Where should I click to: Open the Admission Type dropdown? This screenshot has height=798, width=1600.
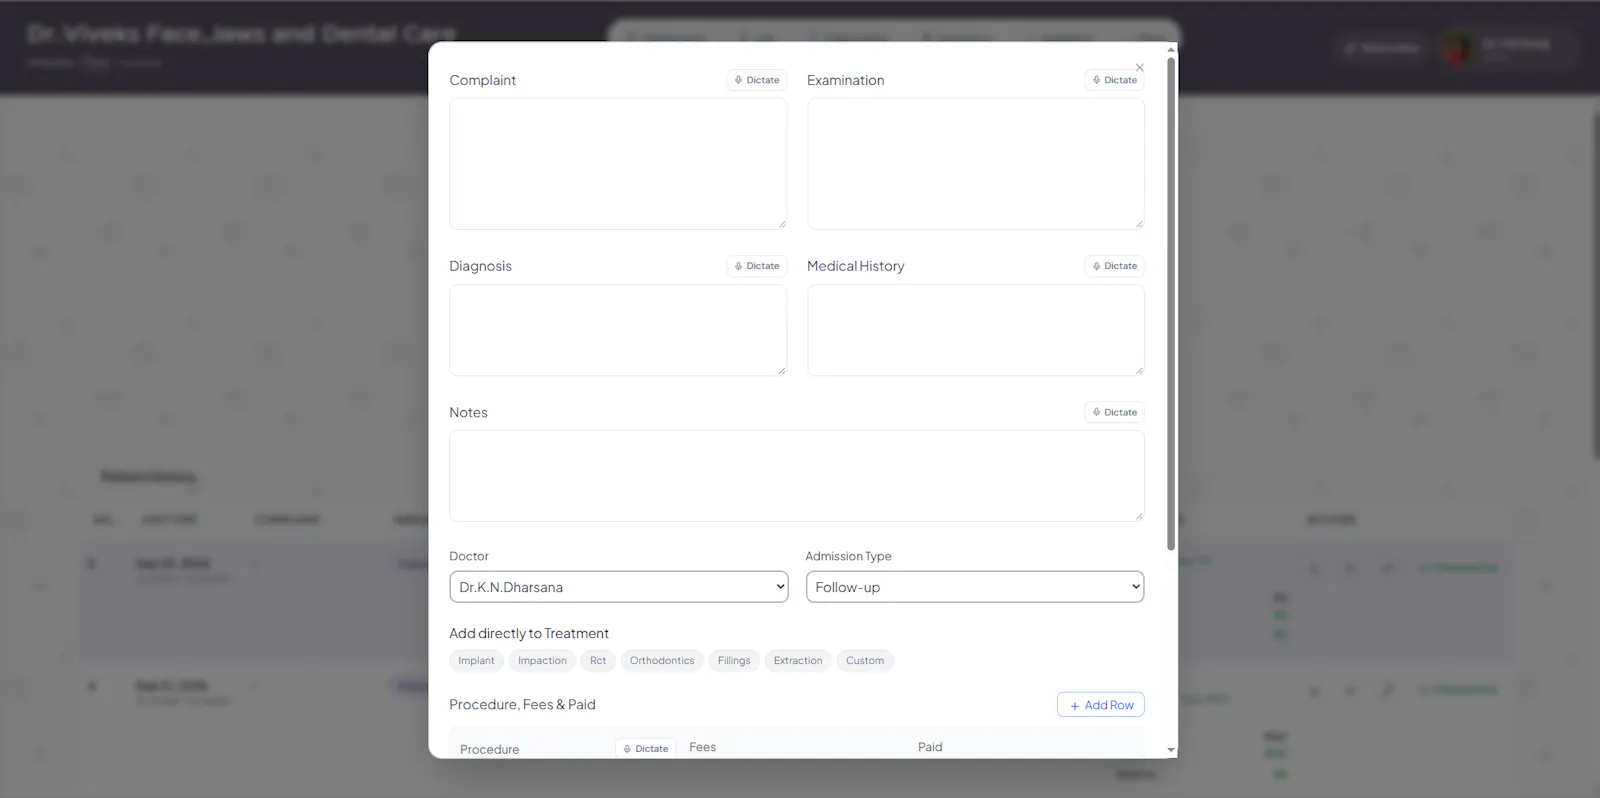(x=975, y=587)
